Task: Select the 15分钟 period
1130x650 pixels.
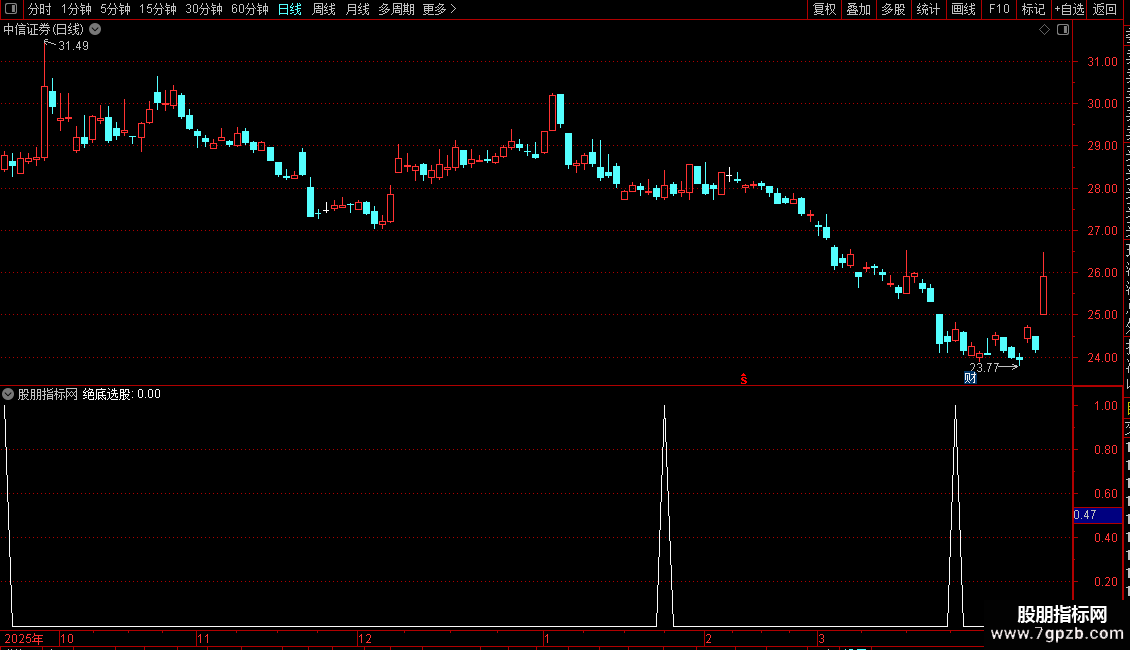Action: pyautogui.click(x=158, y=9)
